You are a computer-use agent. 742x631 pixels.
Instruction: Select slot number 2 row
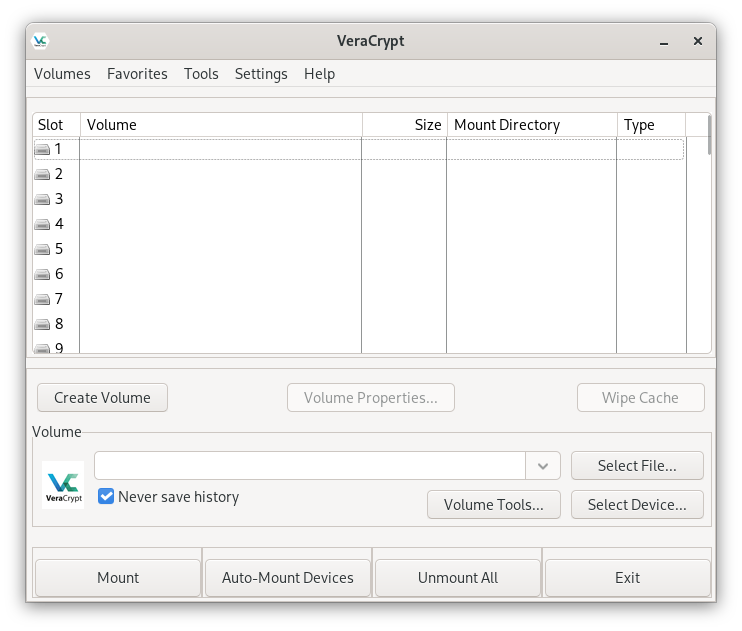[x=359, y=174]
